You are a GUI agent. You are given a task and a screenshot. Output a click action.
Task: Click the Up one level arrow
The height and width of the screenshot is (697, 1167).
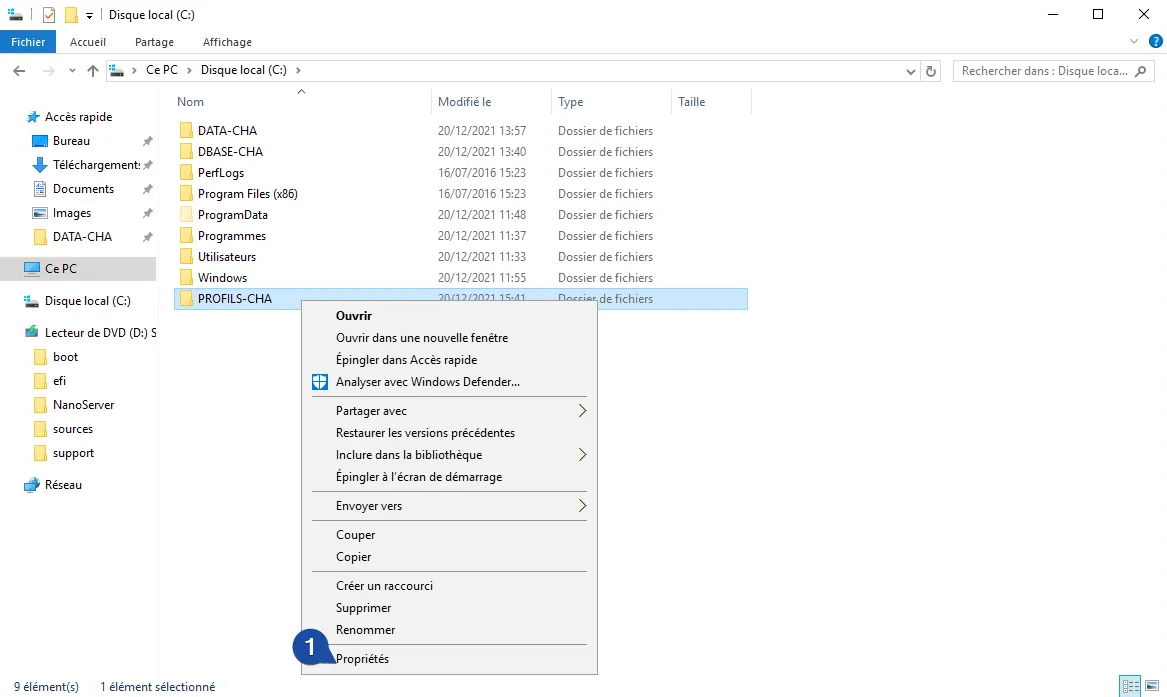pyautogui.click(x=93, y=71)
